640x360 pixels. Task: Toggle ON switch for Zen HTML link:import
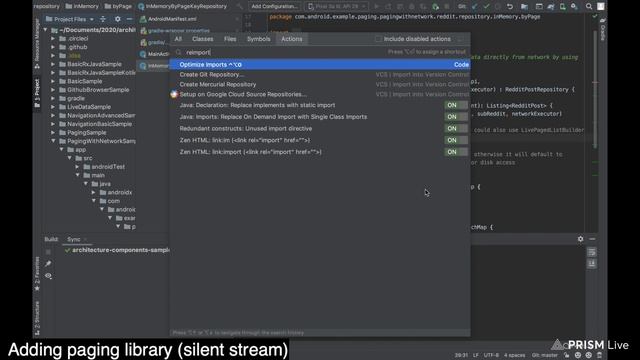(456, 152)
